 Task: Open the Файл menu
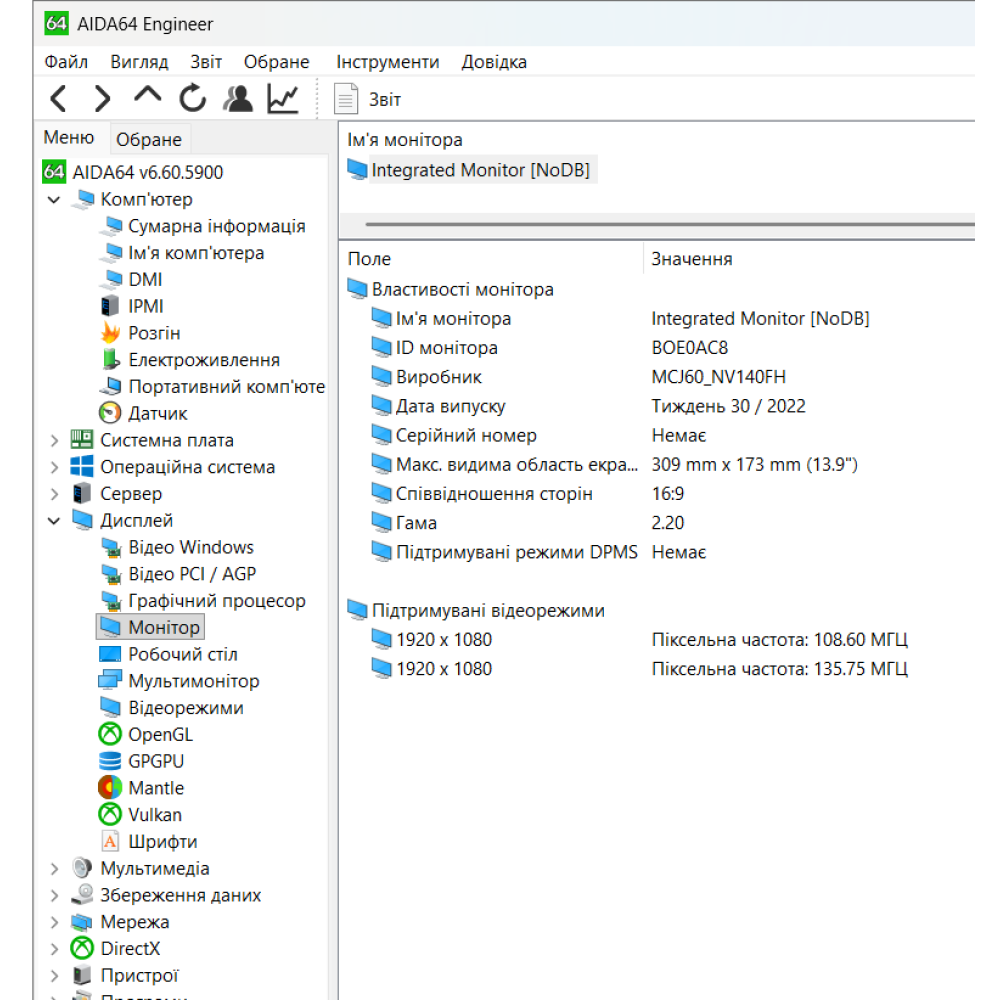[65, 61]
